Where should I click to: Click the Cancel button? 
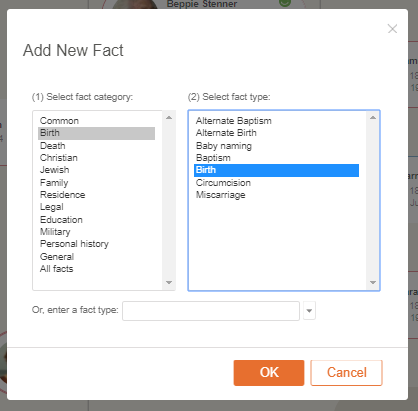point(346,373)
